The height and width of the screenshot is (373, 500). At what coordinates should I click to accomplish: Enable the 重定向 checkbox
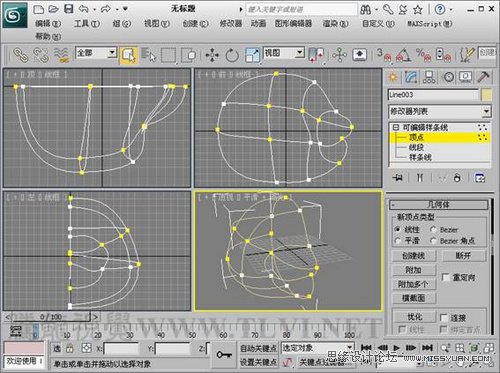point(445,277)
